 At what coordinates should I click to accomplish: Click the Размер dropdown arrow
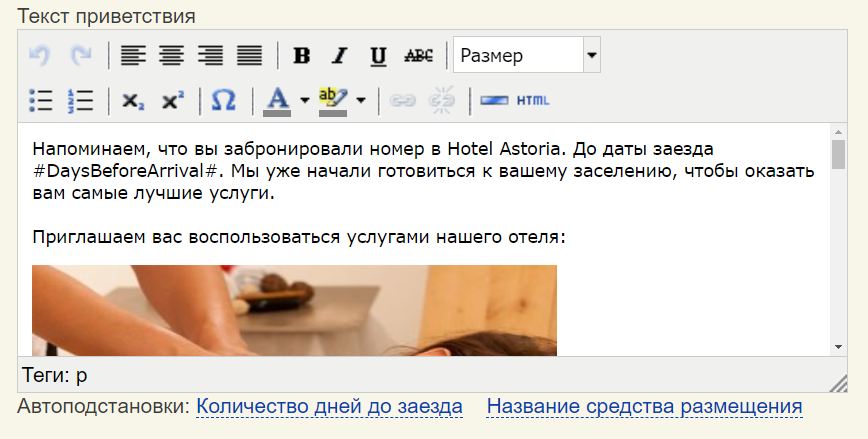click(x=592, y=55)
